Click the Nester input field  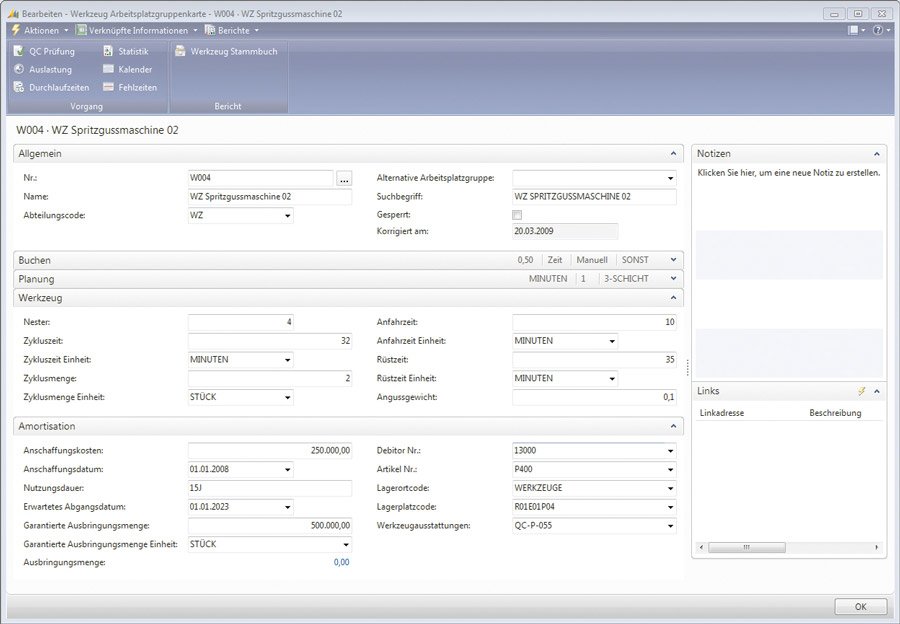pyautogui.click(x=240, y=322)
